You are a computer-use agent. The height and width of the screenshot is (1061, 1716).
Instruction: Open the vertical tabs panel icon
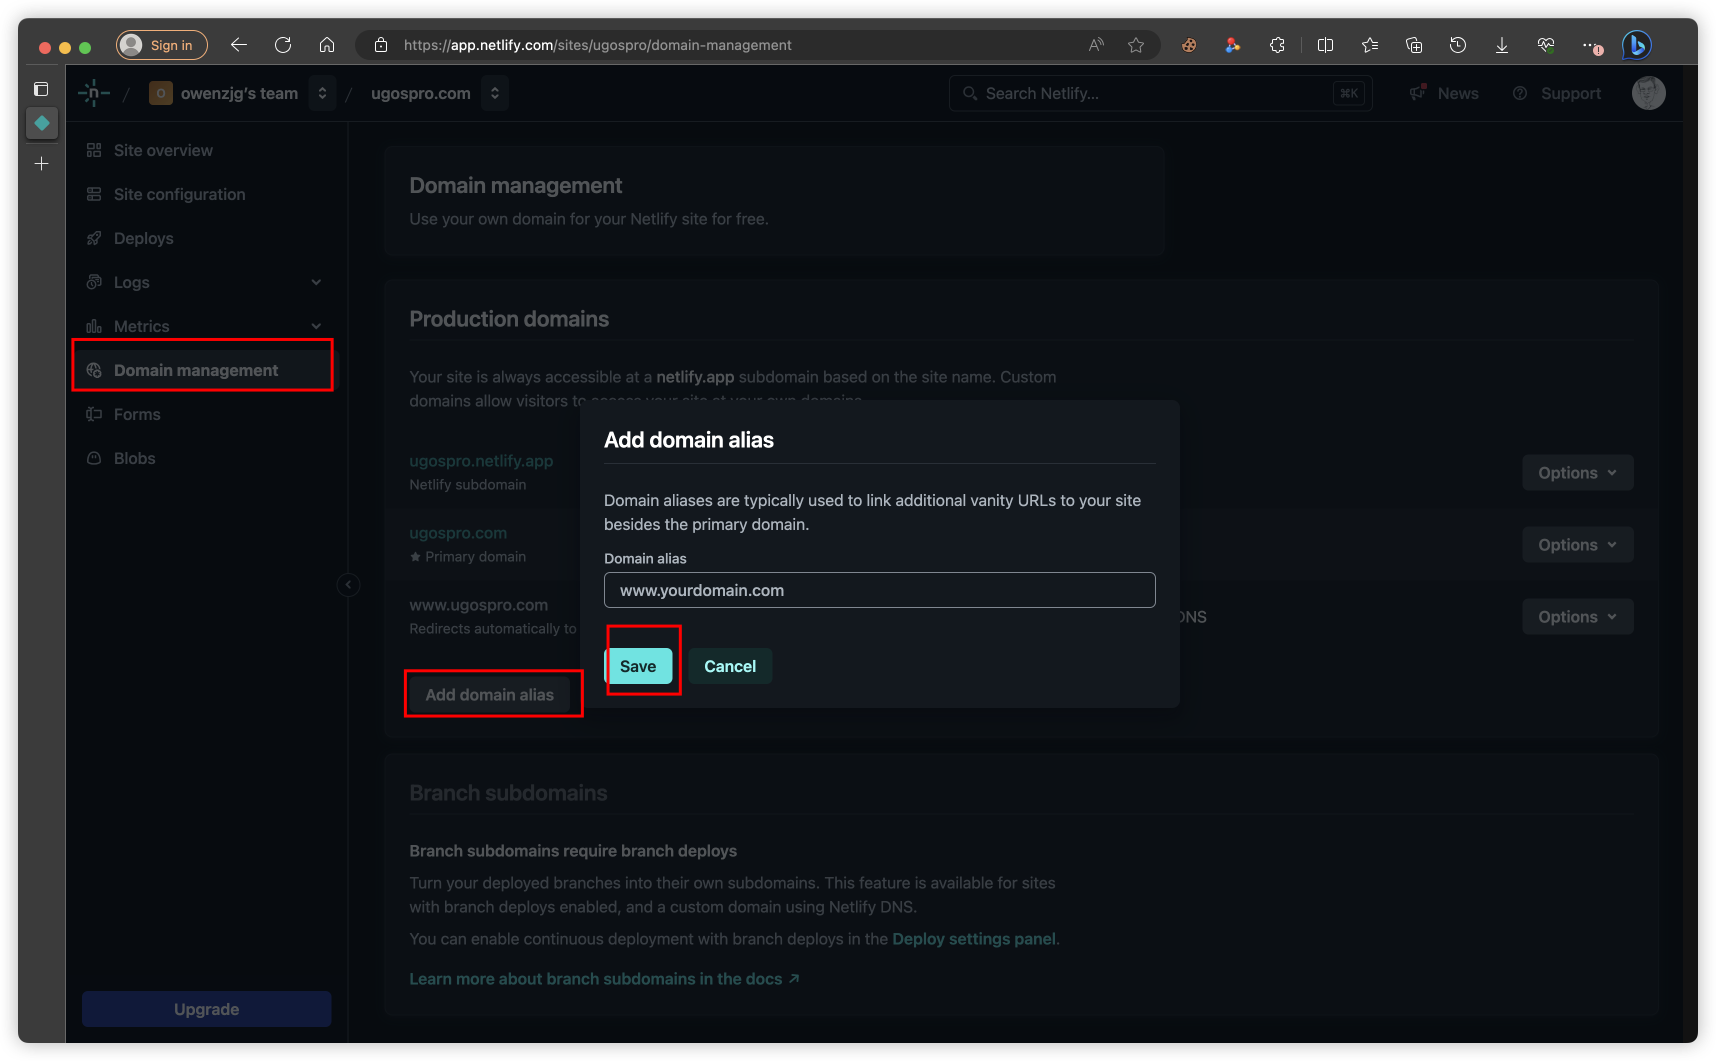(x=41, y=89)
